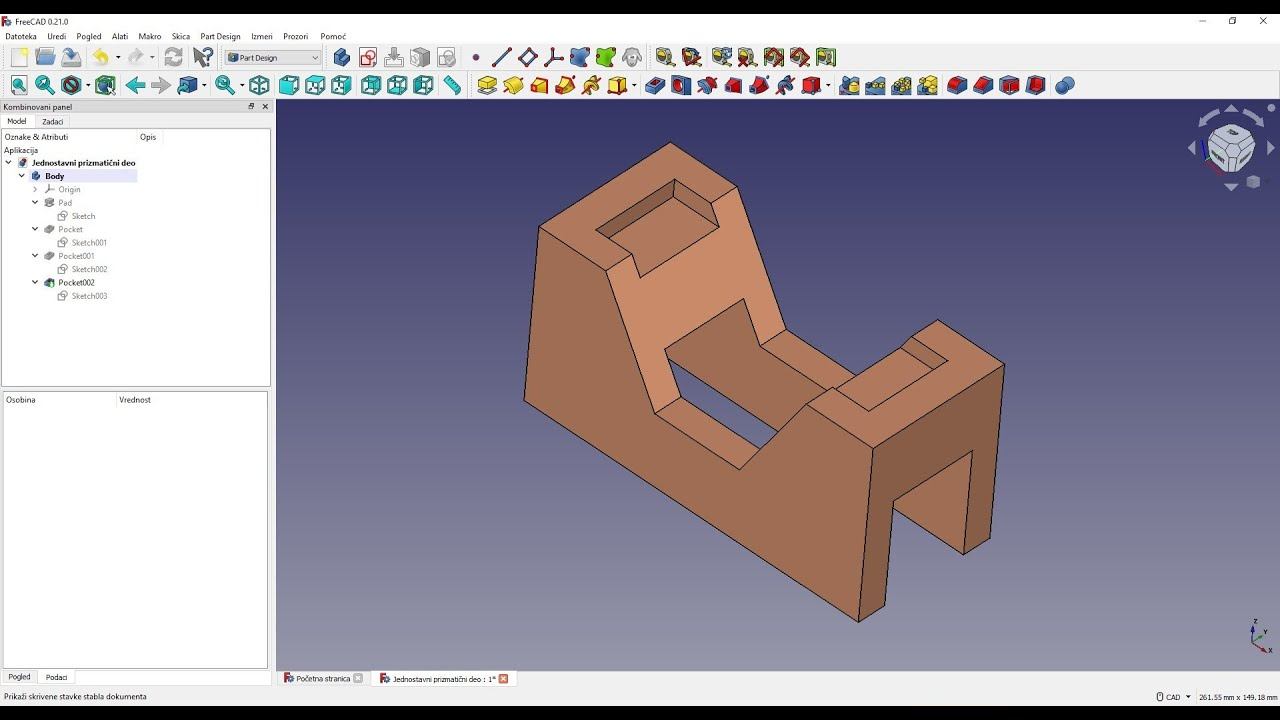Select the Pocket tool in the toolbar
This screenshot has width=1280, height=720.
(x=655, y=86)
